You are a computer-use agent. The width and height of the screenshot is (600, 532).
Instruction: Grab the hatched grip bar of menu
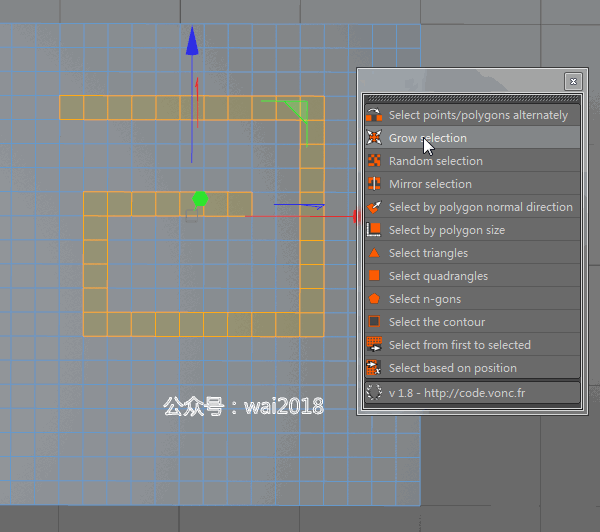pos(473,99)
